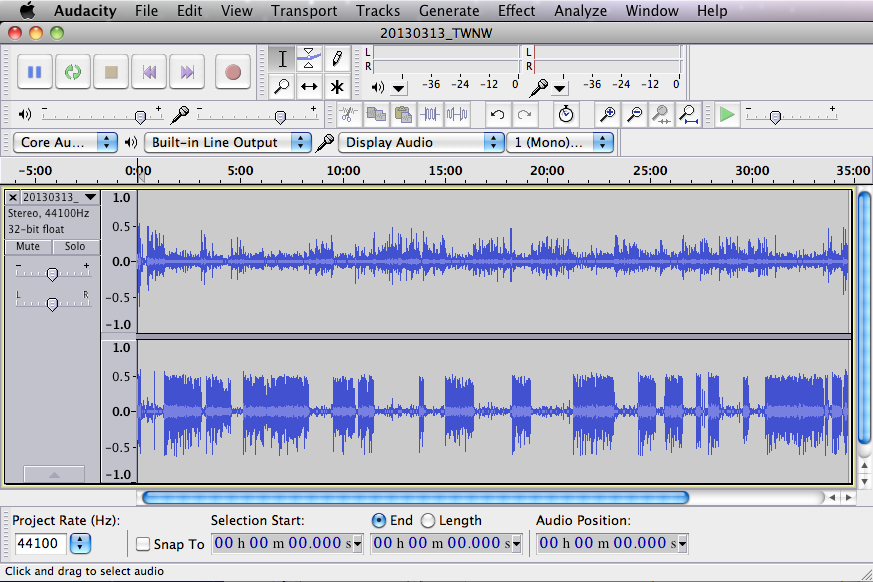Click the Record button
The width and height of the screenshot is (873, 582).
click(x=233, y=72)
